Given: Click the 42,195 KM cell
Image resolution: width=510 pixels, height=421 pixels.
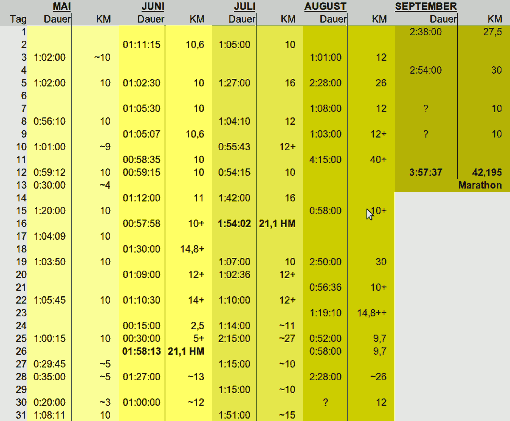Looking at the screenshot, I should 487,172.
